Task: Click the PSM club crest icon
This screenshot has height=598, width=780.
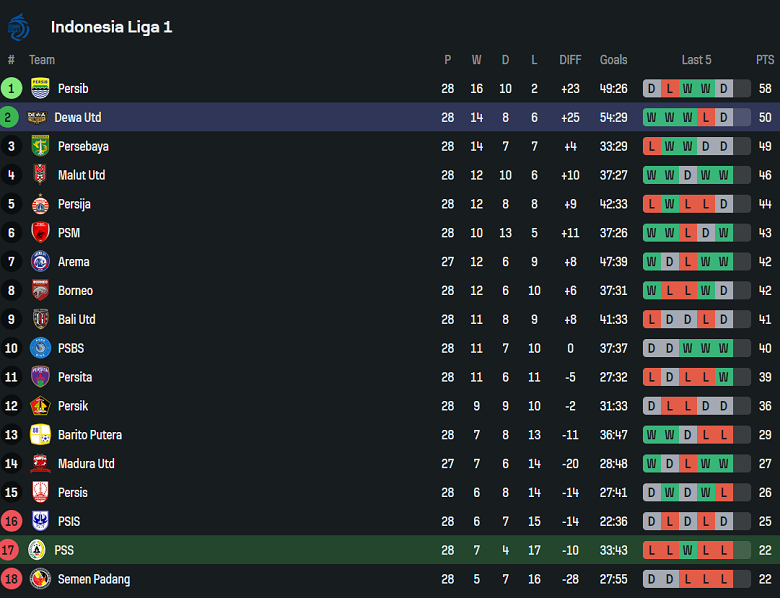Action: [x=40, y=233]
